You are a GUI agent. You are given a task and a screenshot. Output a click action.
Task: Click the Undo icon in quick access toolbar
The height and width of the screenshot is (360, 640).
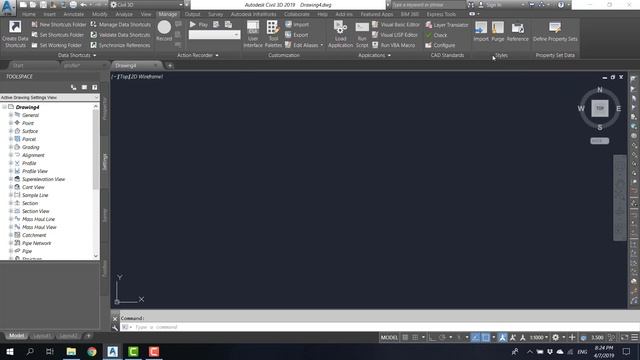[83, 5]
